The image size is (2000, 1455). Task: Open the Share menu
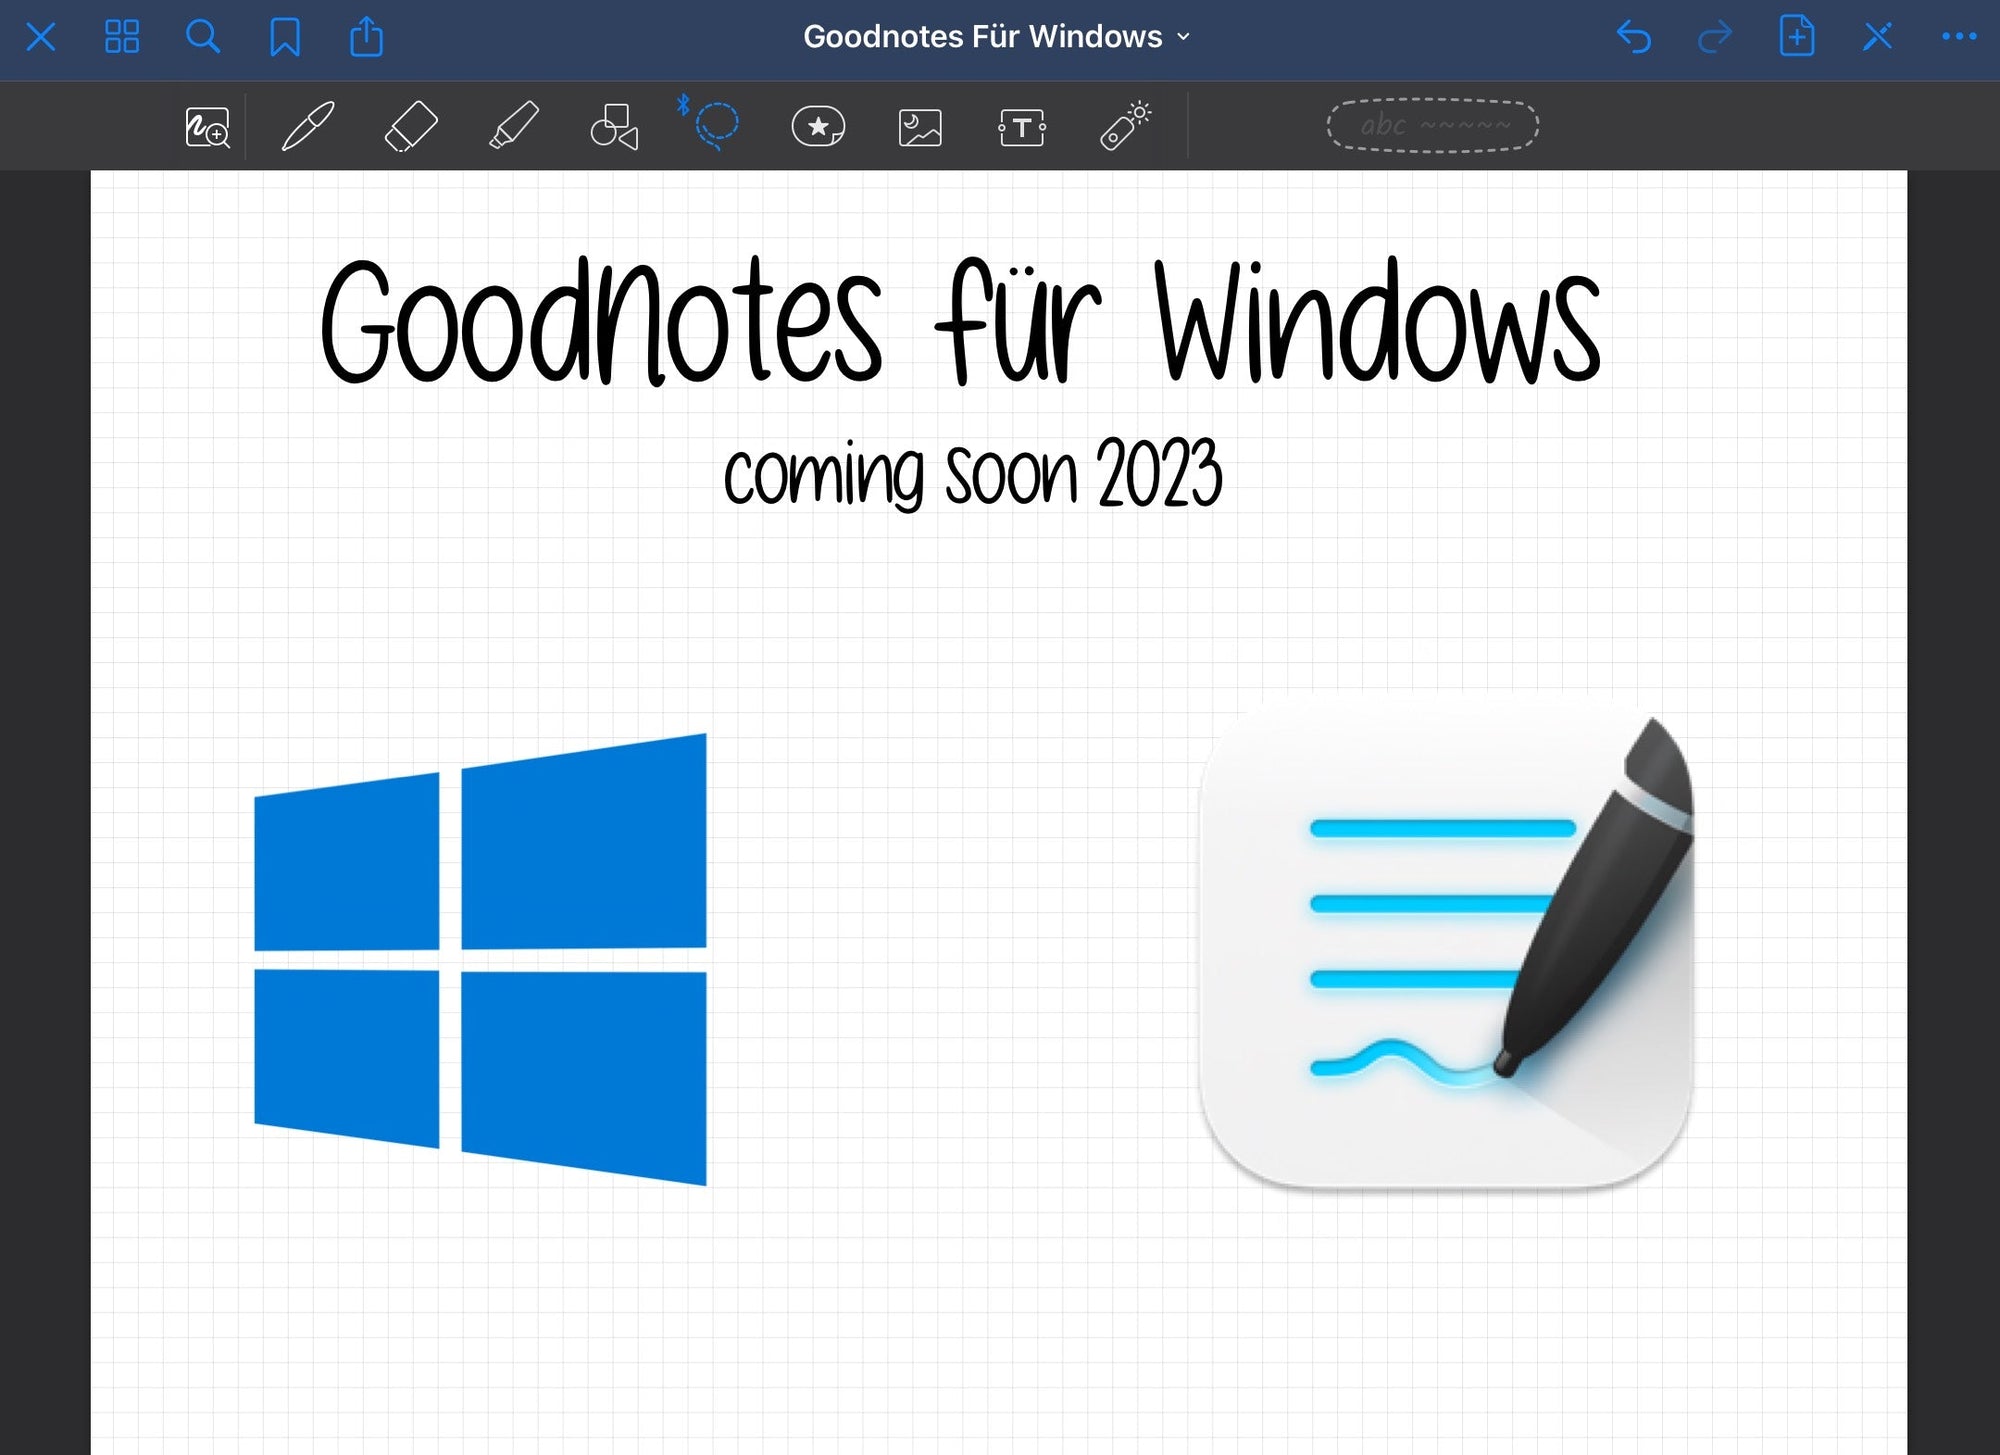tap(368, 37)
